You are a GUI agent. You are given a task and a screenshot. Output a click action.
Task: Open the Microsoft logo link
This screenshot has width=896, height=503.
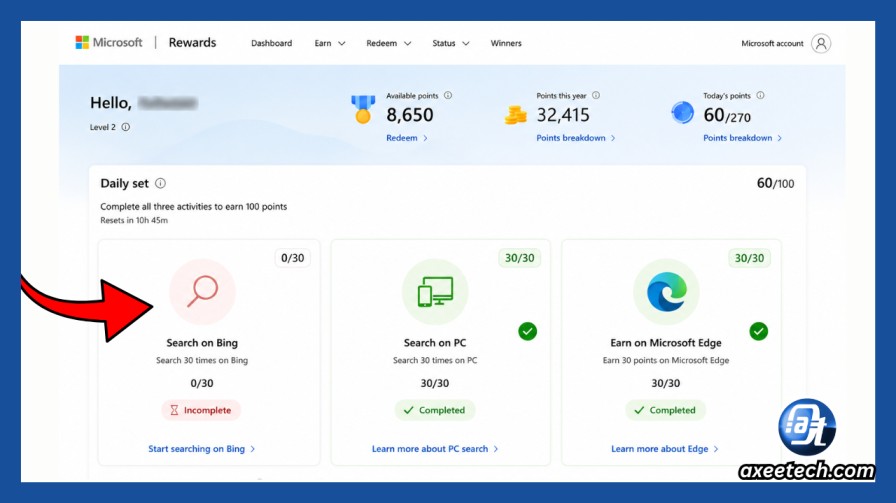[109, 42]
